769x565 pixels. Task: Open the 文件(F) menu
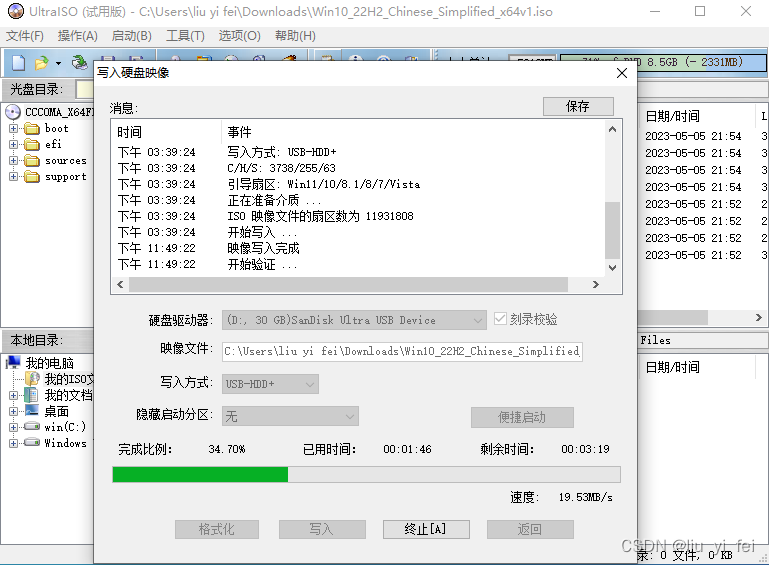[x=25, y=36]
